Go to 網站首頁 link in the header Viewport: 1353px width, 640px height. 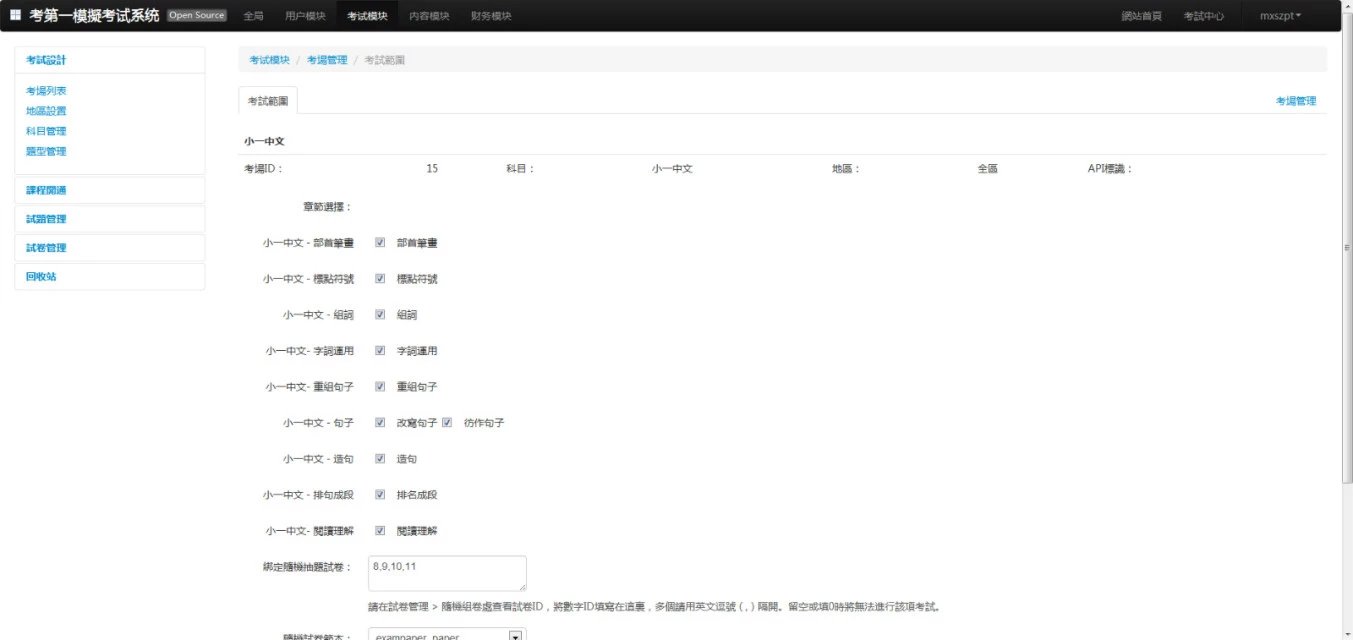pos(1141,16)
